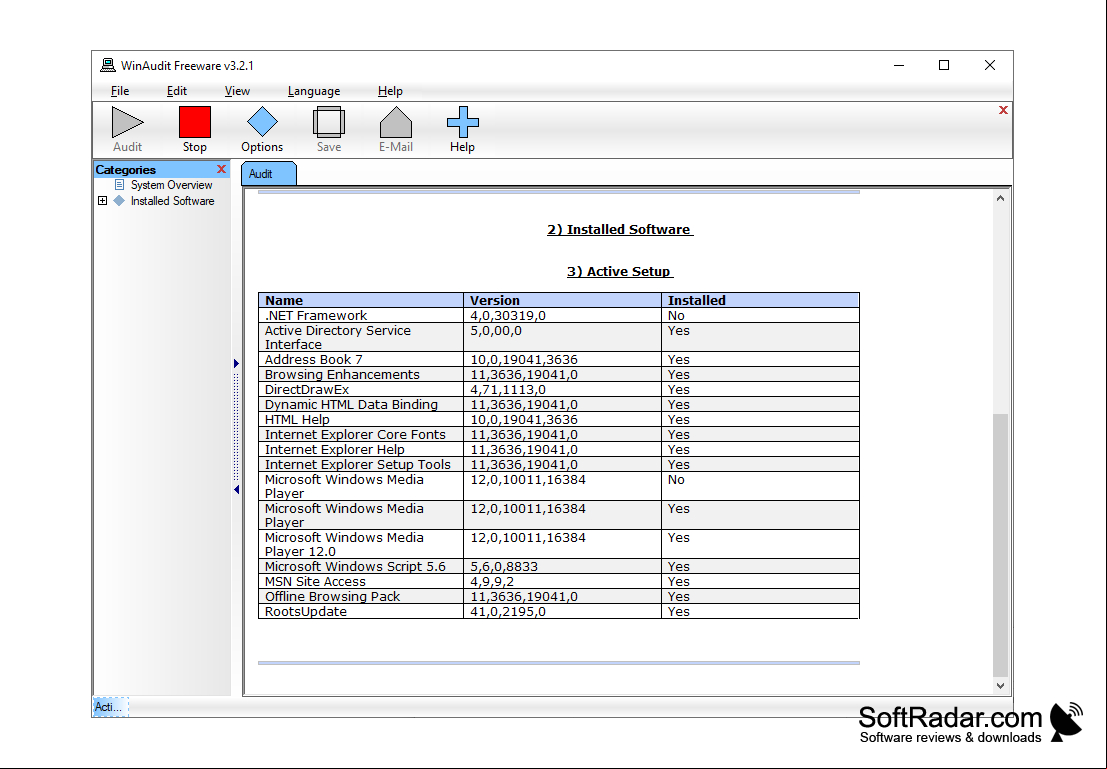Select 'Dynamic HTML Data Binding' cell
The height and width of the screenshot is (769, 1107).
pyautogui.click(x=361, y=405)
